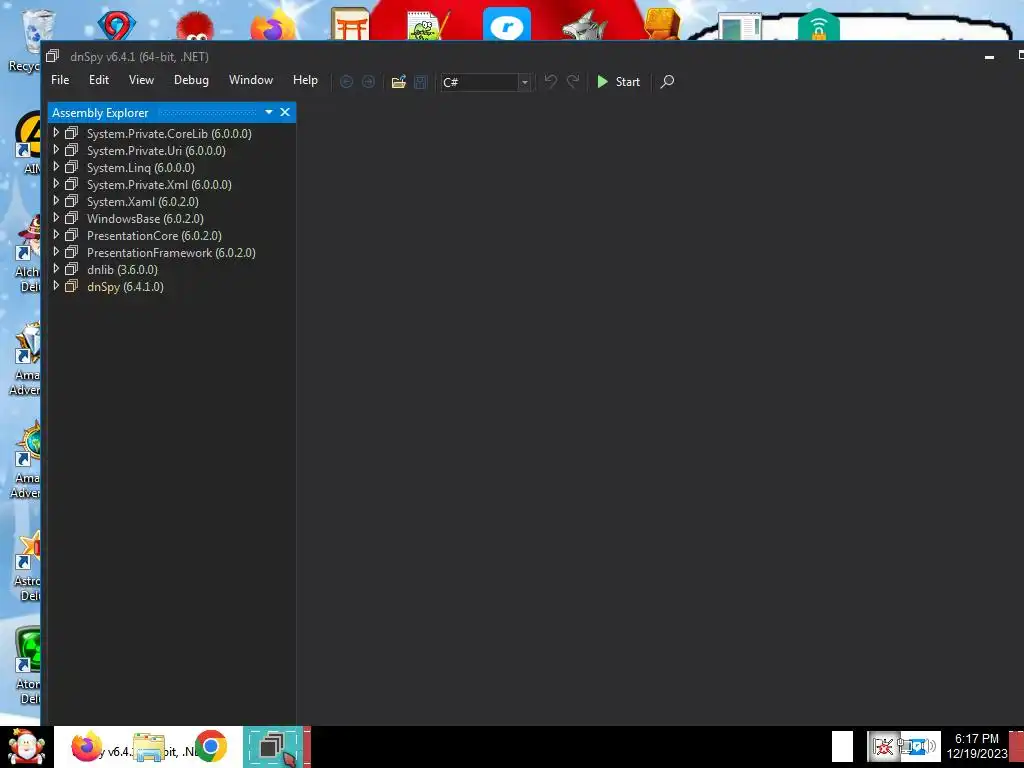Click the Redo toolbar icon
Viewport: 1024px width, 768px height.
click(573, 81)
